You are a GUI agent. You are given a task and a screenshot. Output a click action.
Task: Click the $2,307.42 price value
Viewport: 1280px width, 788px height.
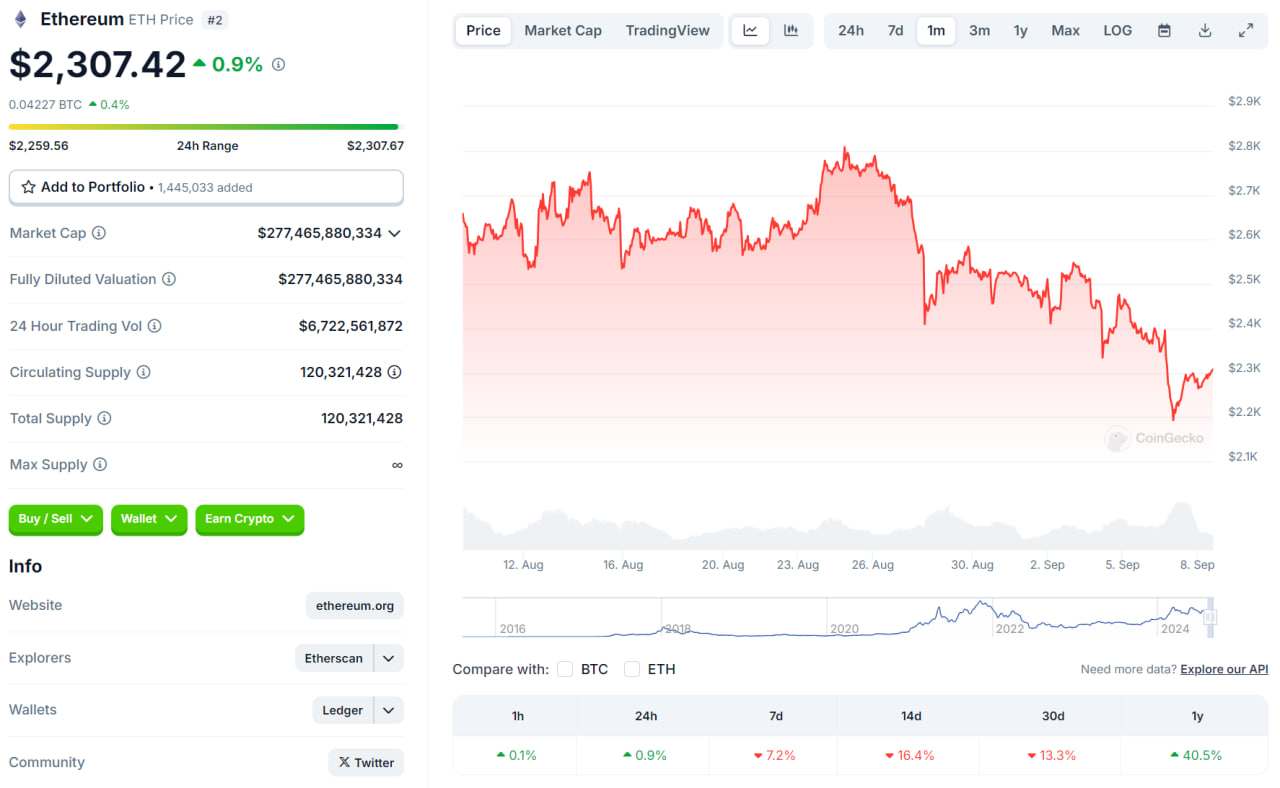[97, 64]
